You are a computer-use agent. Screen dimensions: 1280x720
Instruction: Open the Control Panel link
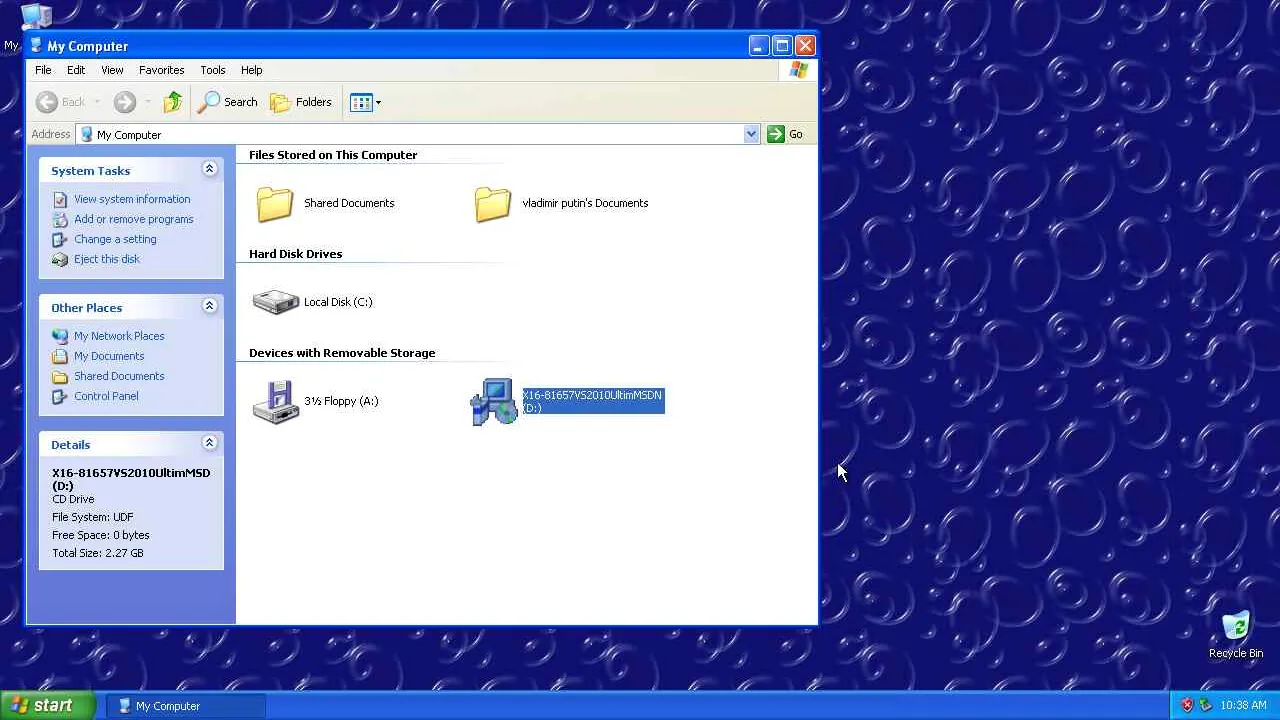(x=106, y=396)
